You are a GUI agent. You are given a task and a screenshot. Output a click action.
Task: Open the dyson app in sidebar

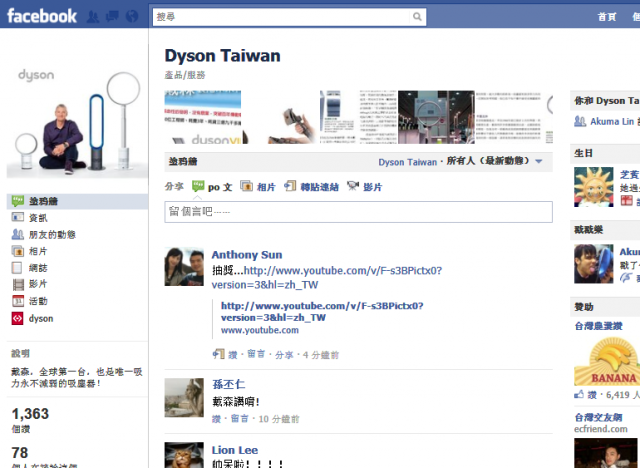(x=41, y=318)
